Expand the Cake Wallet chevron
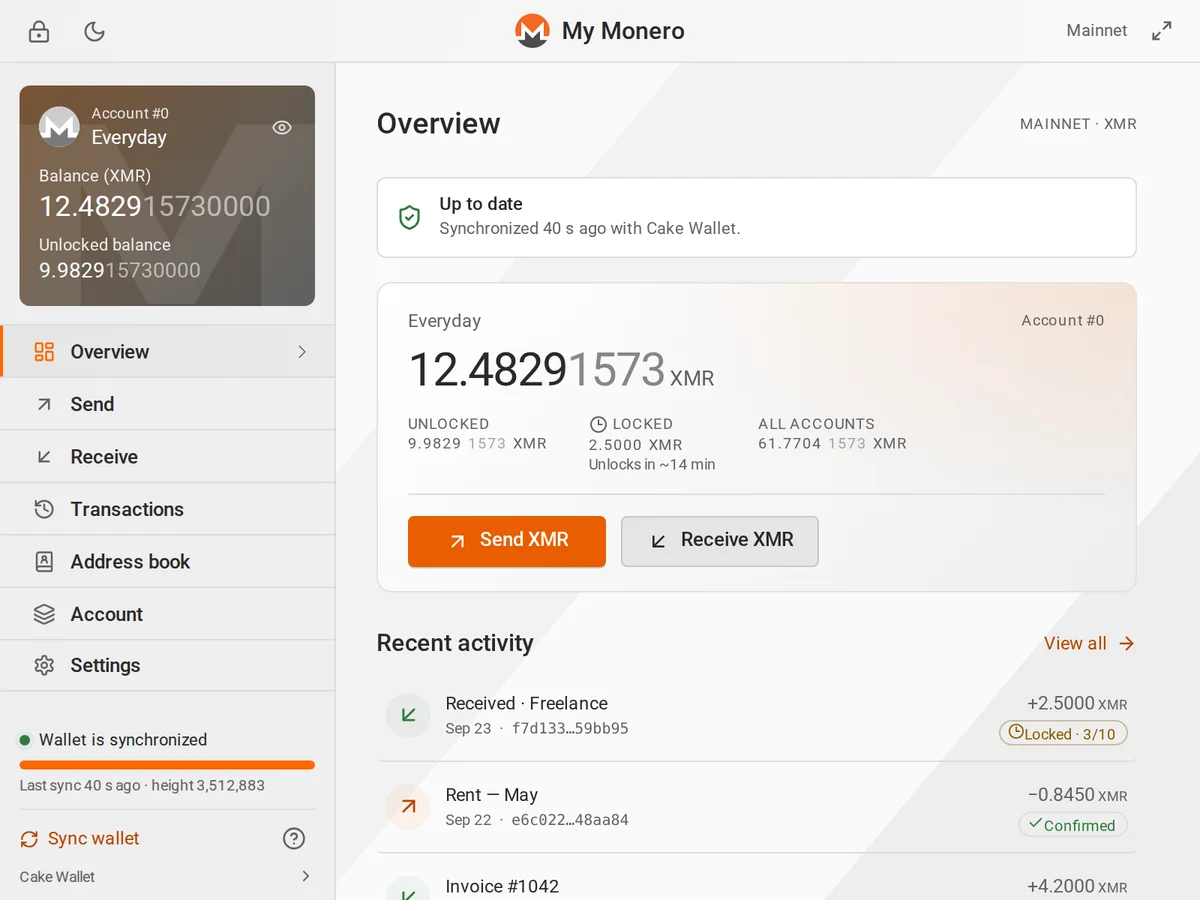 (306, 877)
